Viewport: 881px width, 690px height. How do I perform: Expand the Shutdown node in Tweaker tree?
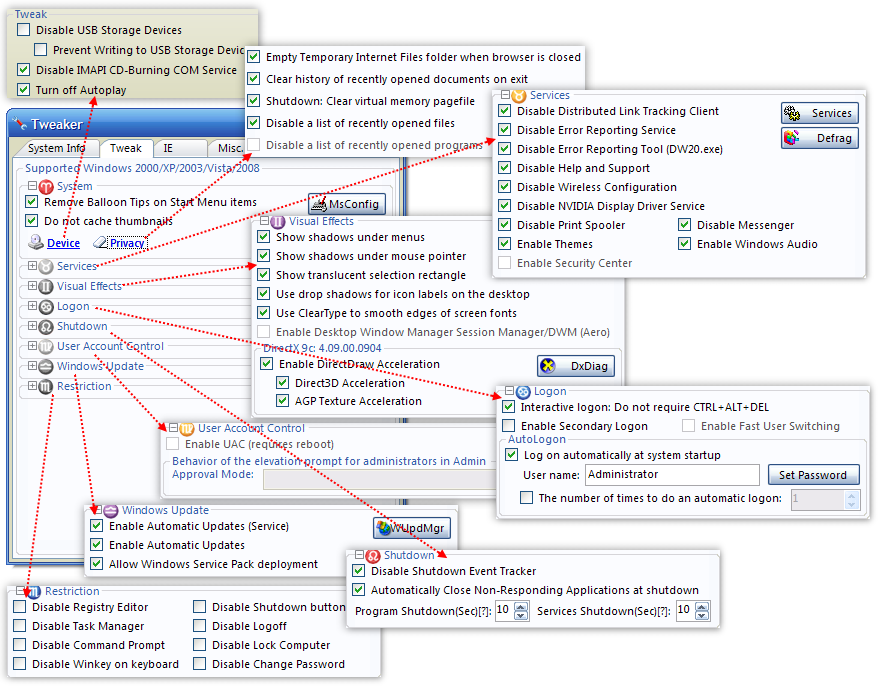[32, 325]
